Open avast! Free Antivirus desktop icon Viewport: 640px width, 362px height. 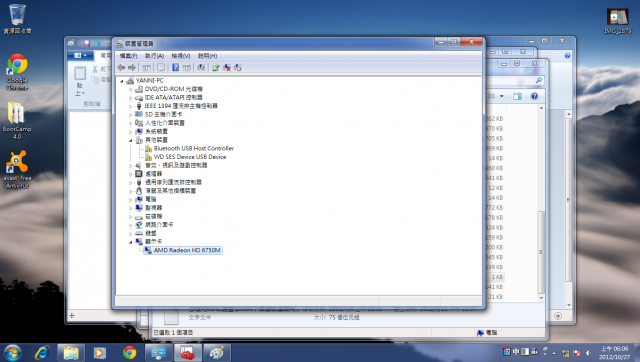coord(17,169)
